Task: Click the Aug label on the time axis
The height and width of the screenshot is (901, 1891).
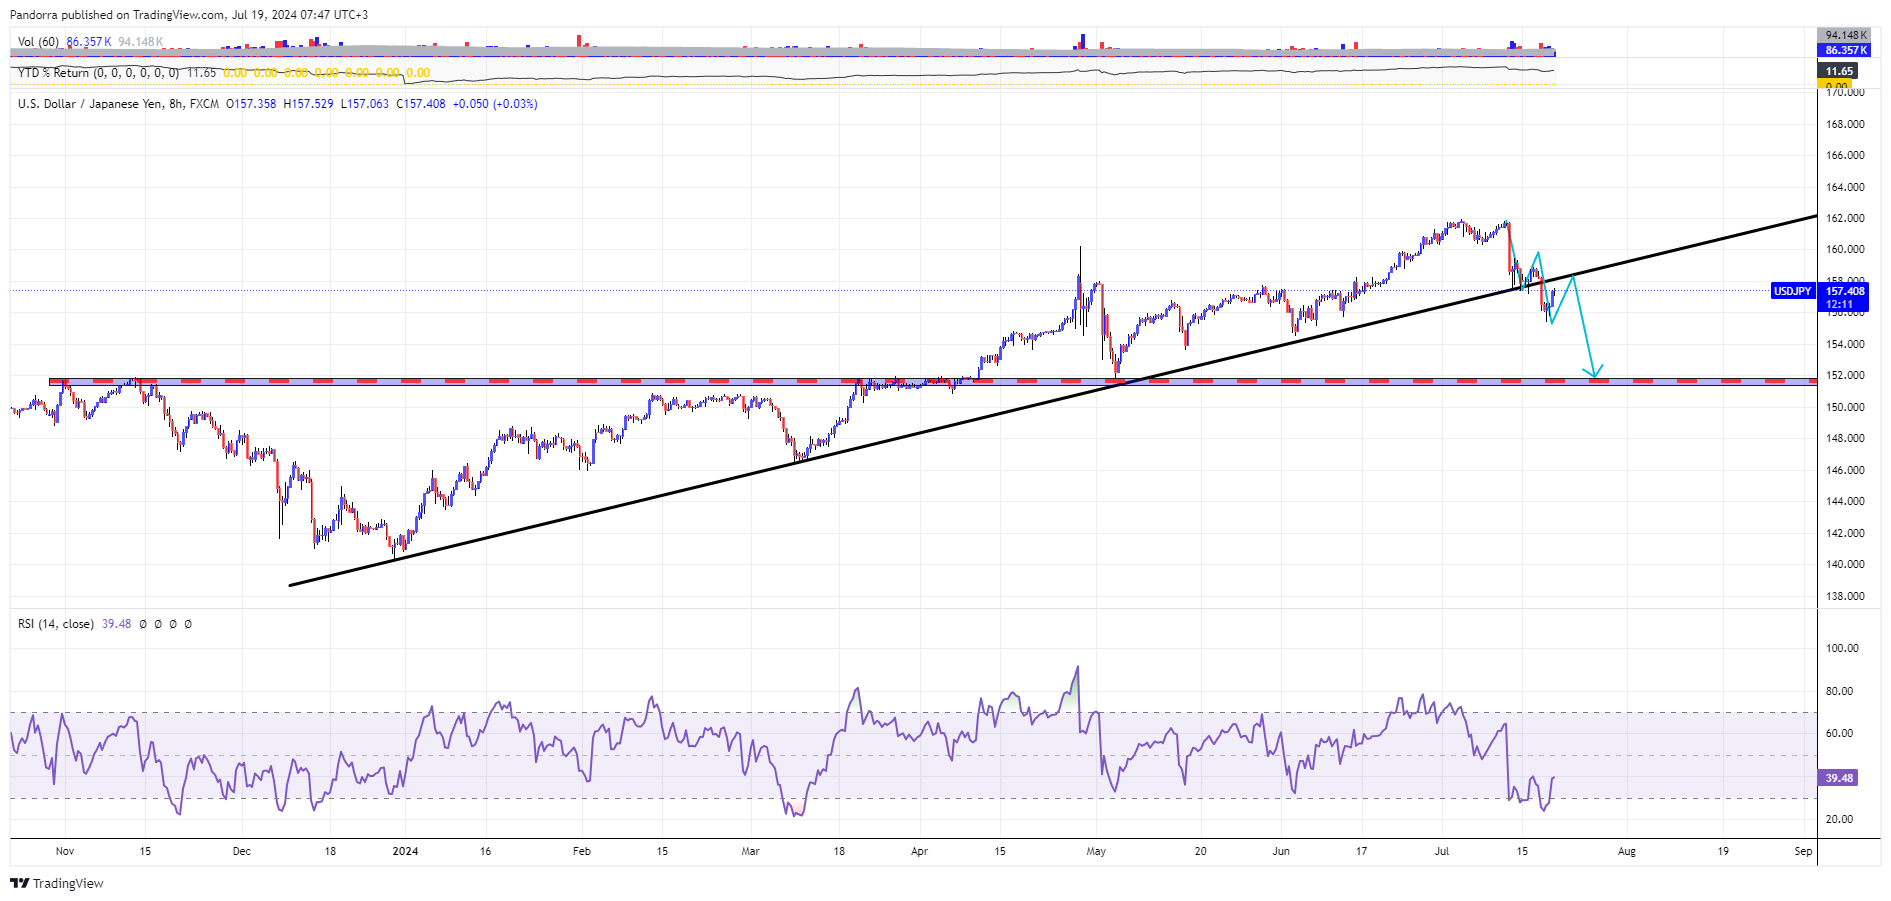Action: coord(1627,852)
